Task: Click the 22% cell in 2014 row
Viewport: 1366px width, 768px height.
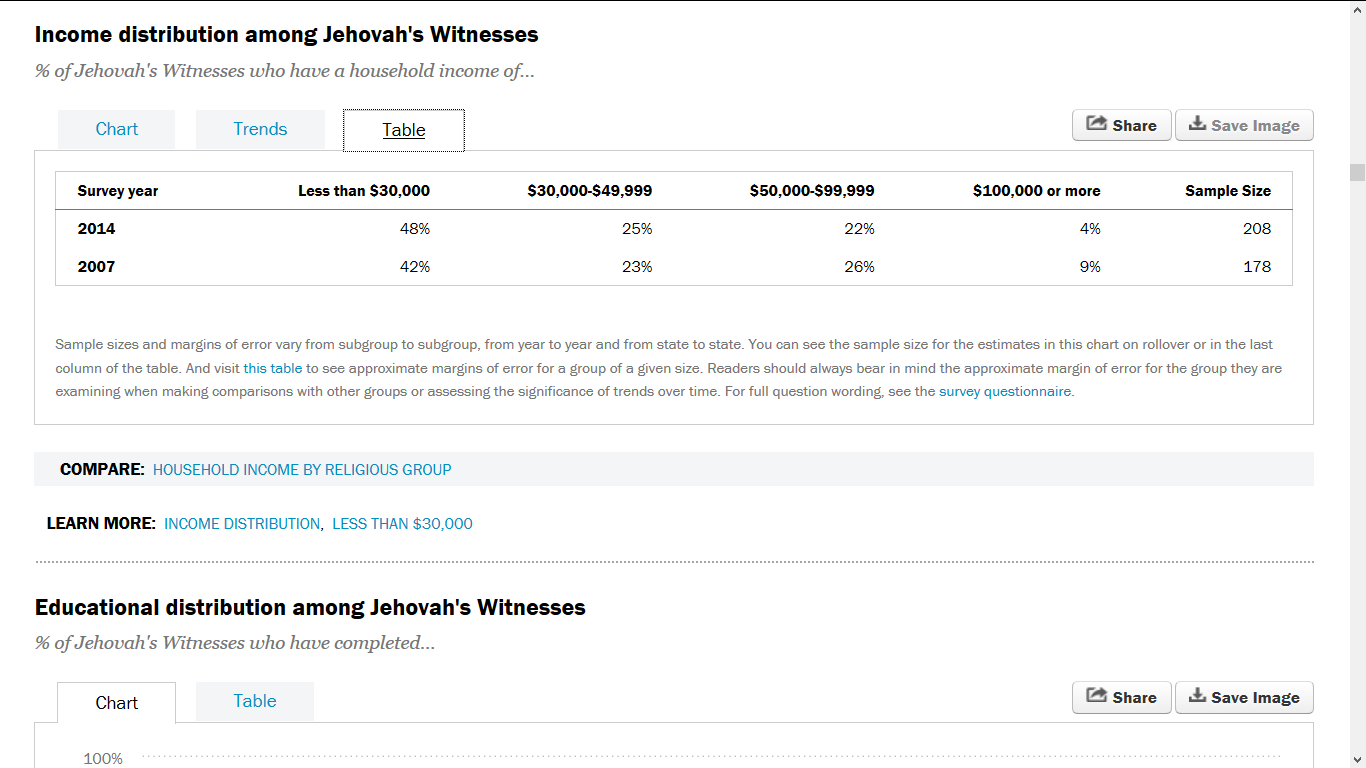Action: click(859, 229)
